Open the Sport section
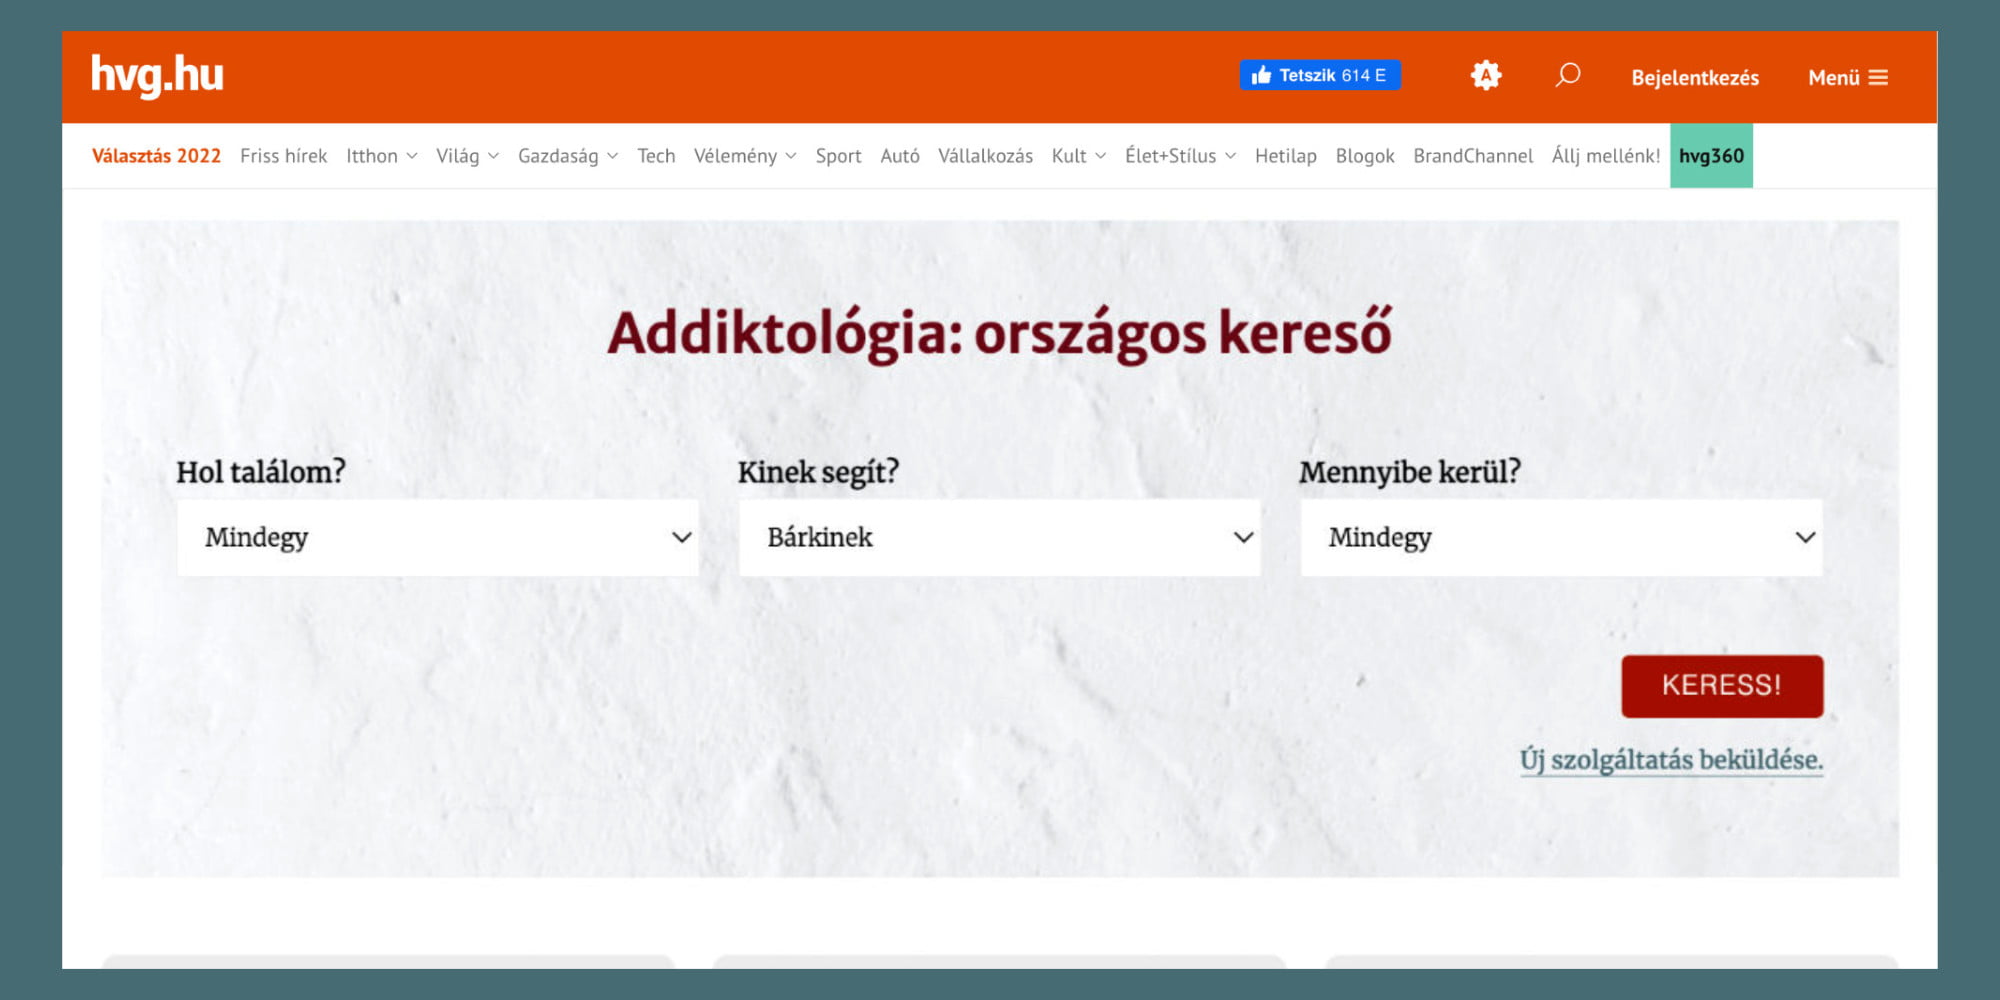Image resolution: width=2000 pixels, height=1000 pixels. coord(838,156)
